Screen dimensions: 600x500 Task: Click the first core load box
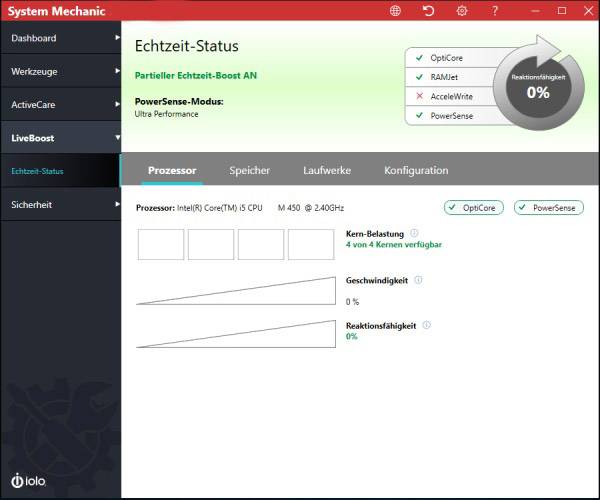pyautogui.click(x=161, y=244)
